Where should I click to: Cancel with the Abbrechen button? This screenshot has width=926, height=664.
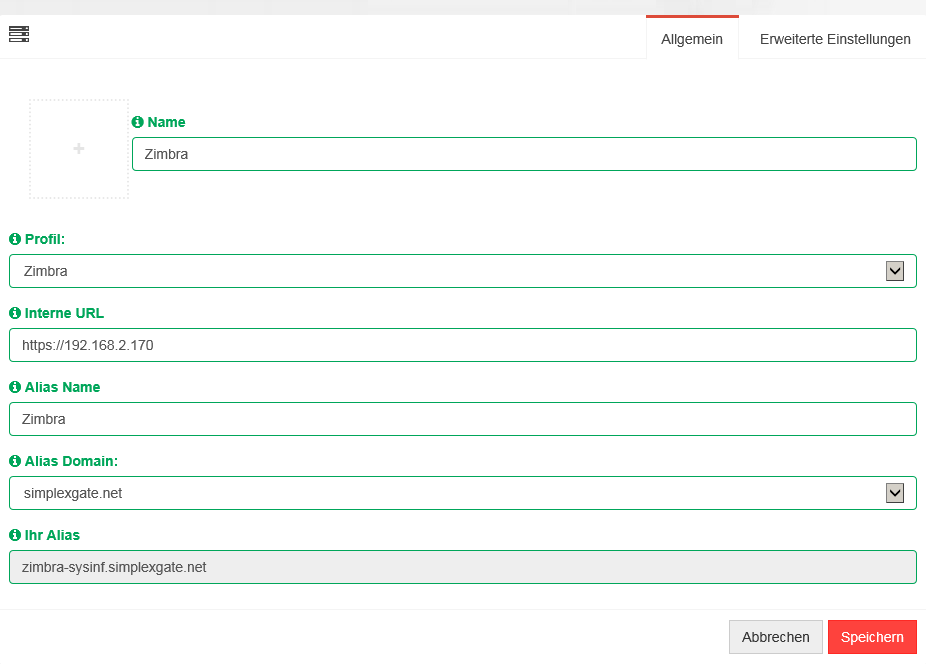point(775,637)
